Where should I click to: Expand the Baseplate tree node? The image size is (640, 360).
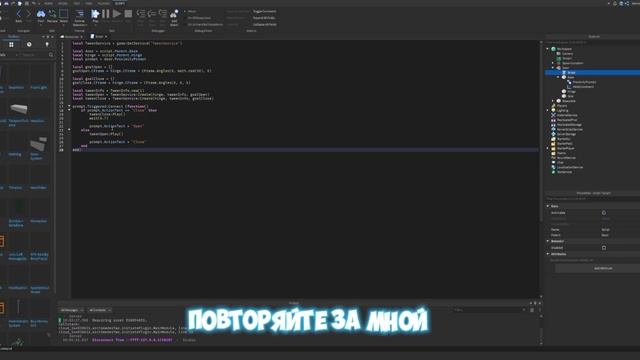point(553,101)
